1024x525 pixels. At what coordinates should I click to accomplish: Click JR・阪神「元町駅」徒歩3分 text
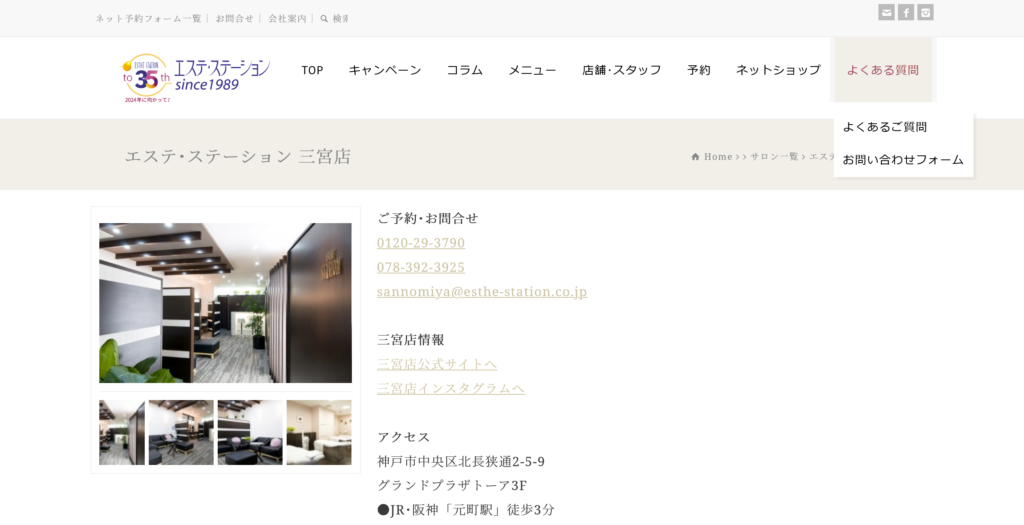click(x=466, y=510)
